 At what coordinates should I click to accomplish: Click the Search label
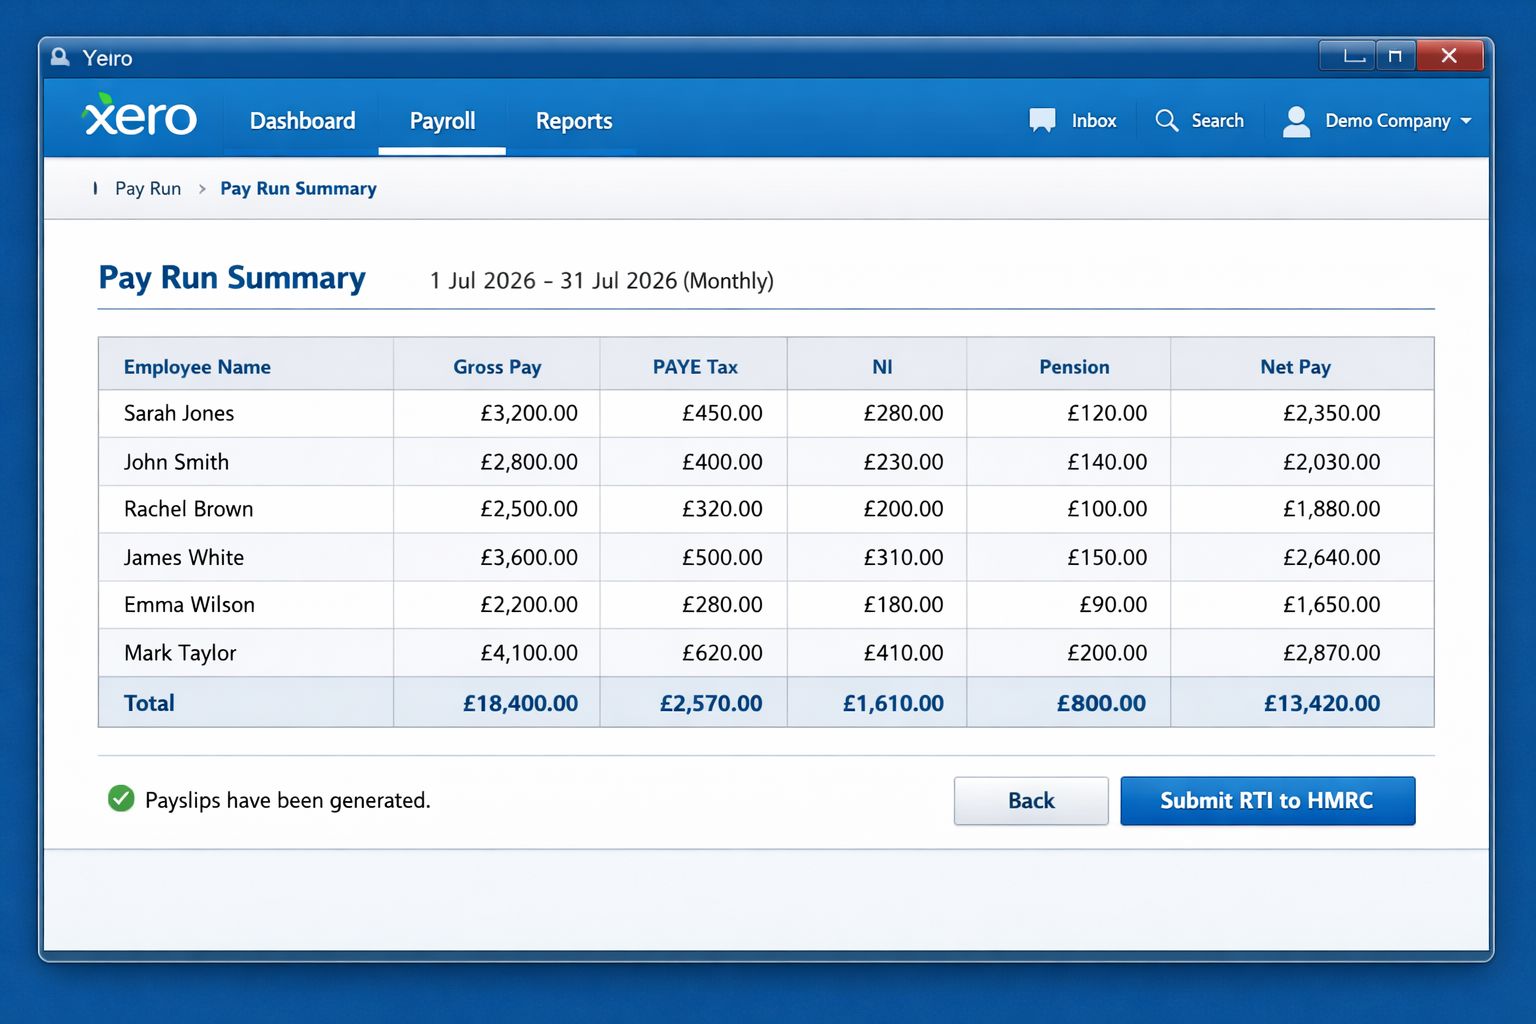pyautogui.click(x=1217, y=121)
